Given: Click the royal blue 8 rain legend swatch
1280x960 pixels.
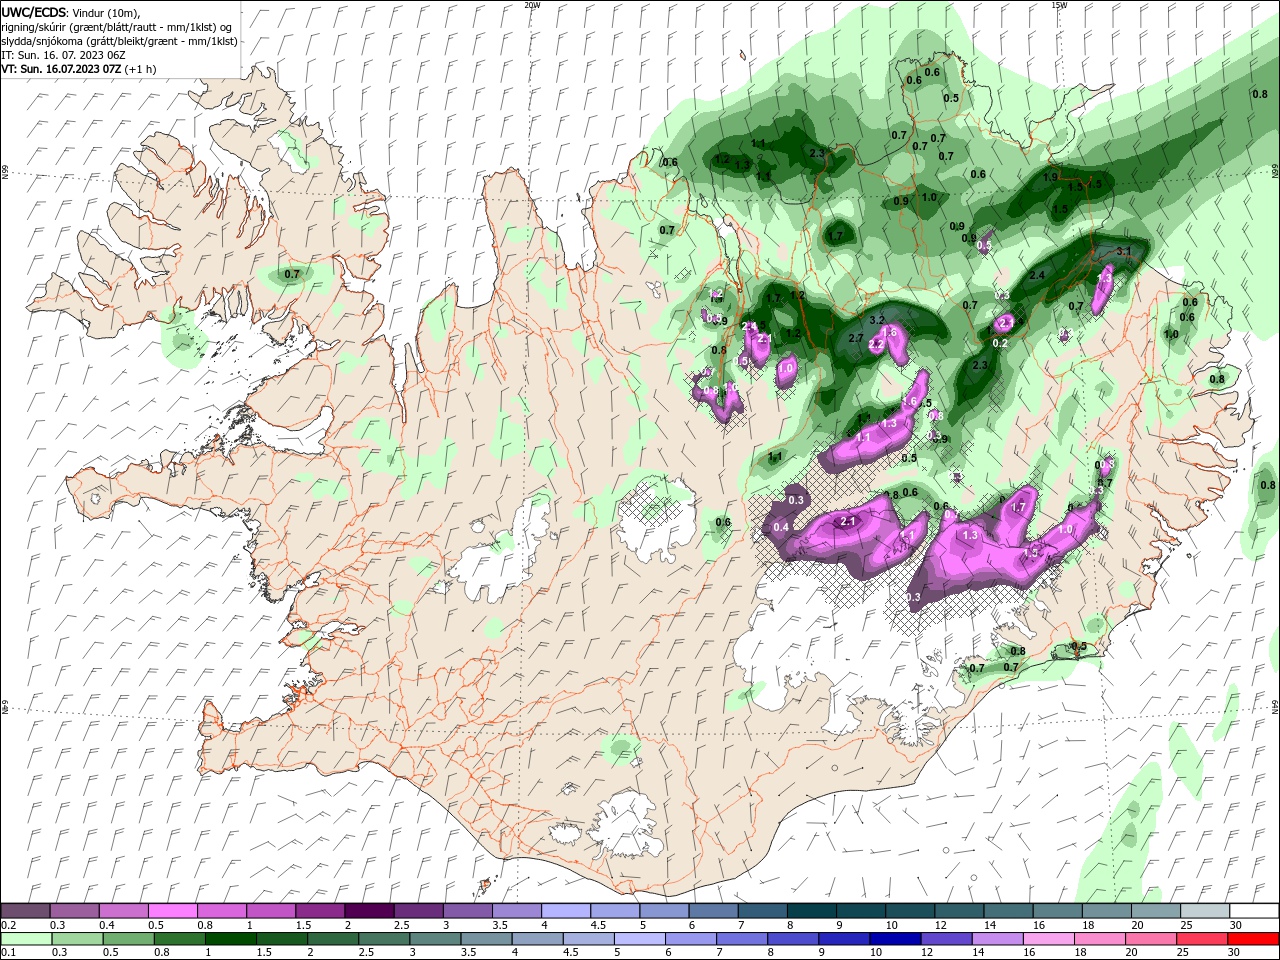Looking at the screenshot, I should [793, 939].
